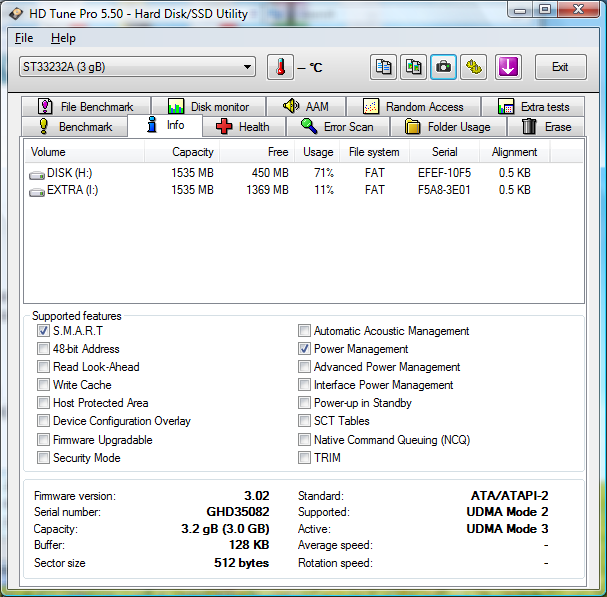This screenshot has width=607, height=597.
Task: Toggle the Interface Power Management checkbox
Action: [304, 384]
